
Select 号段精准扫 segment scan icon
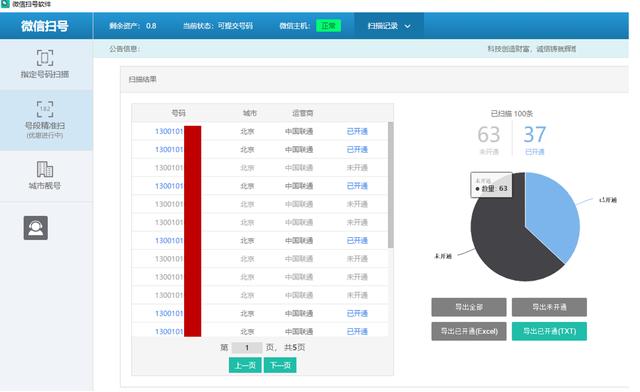[x=45, y=109]
